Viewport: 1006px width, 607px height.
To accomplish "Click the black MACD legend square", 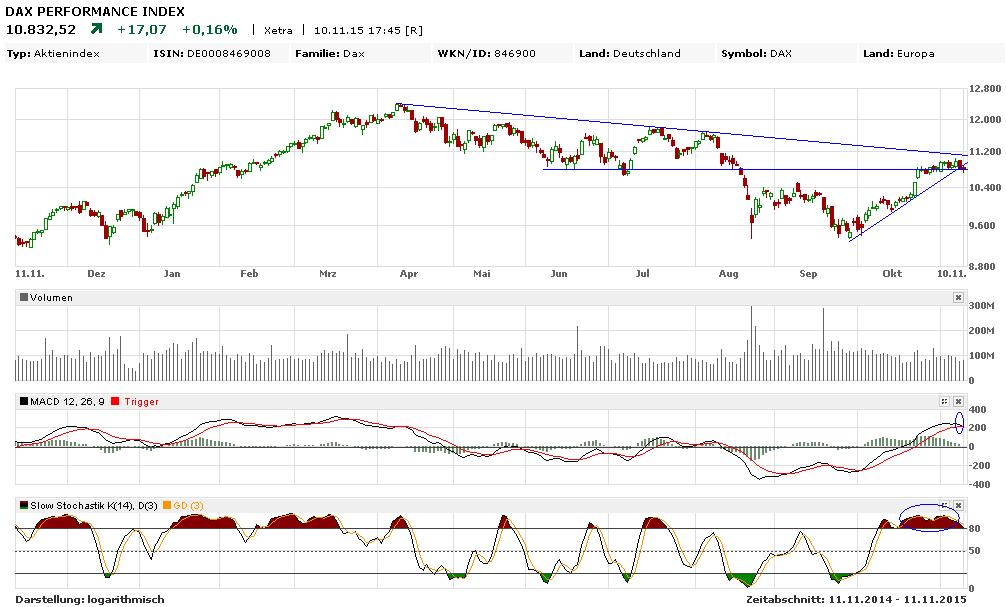I will click(x=24, y=401).
